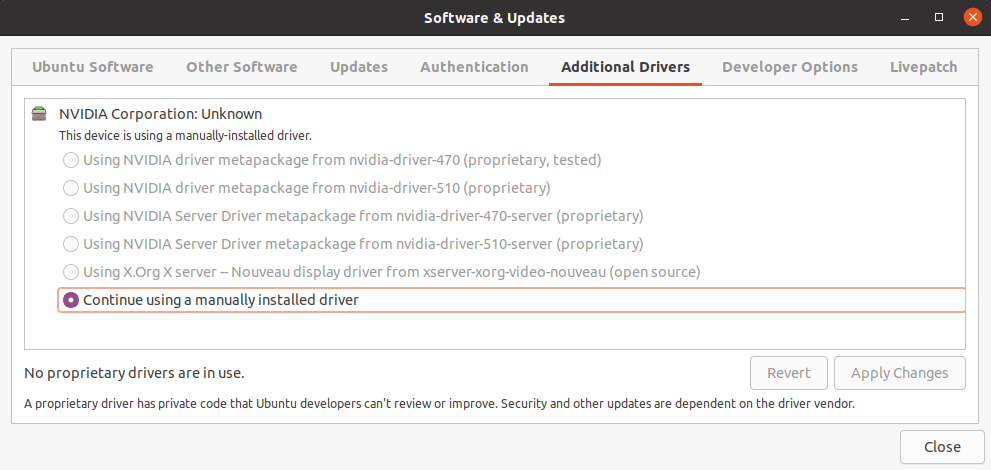Select Nouveau open source display driver

click(x=71, y=272)
